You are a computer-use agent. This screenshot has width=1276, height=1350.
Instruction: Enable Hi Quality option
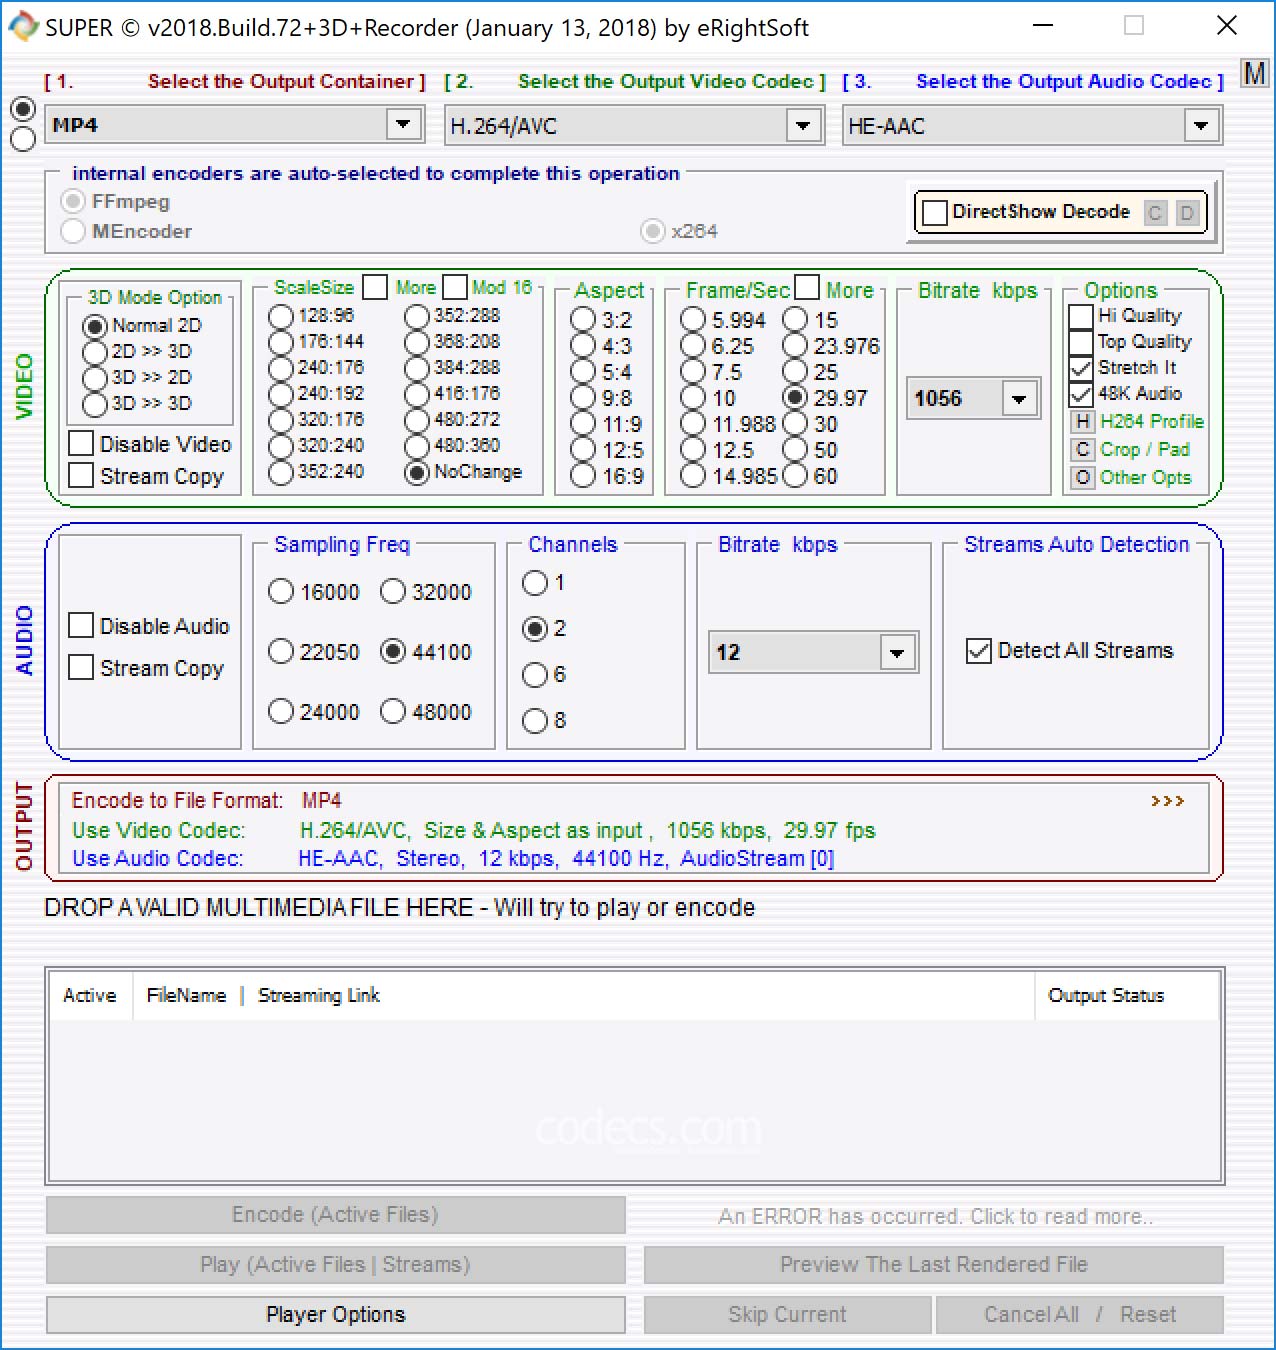(x=1081, y=316)
